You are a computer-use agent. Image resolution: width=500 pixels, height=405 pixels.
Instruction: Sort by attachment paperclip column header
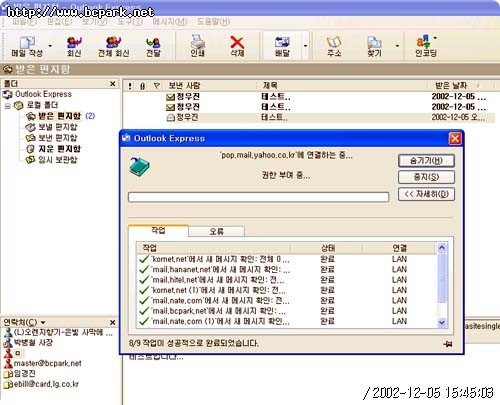[142, 86]
